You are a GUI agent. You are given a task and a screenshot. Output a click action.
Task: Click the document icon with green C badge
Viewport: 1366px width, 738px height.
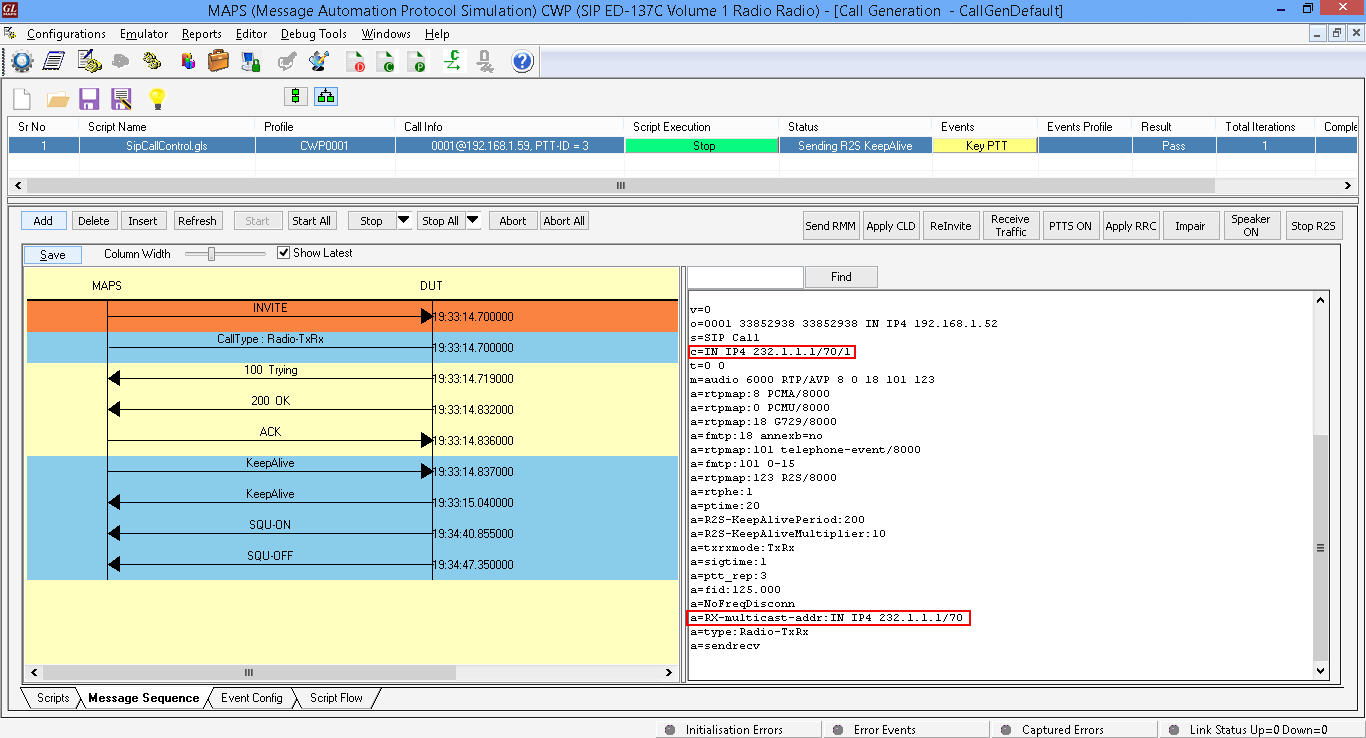tap(387, 62)
